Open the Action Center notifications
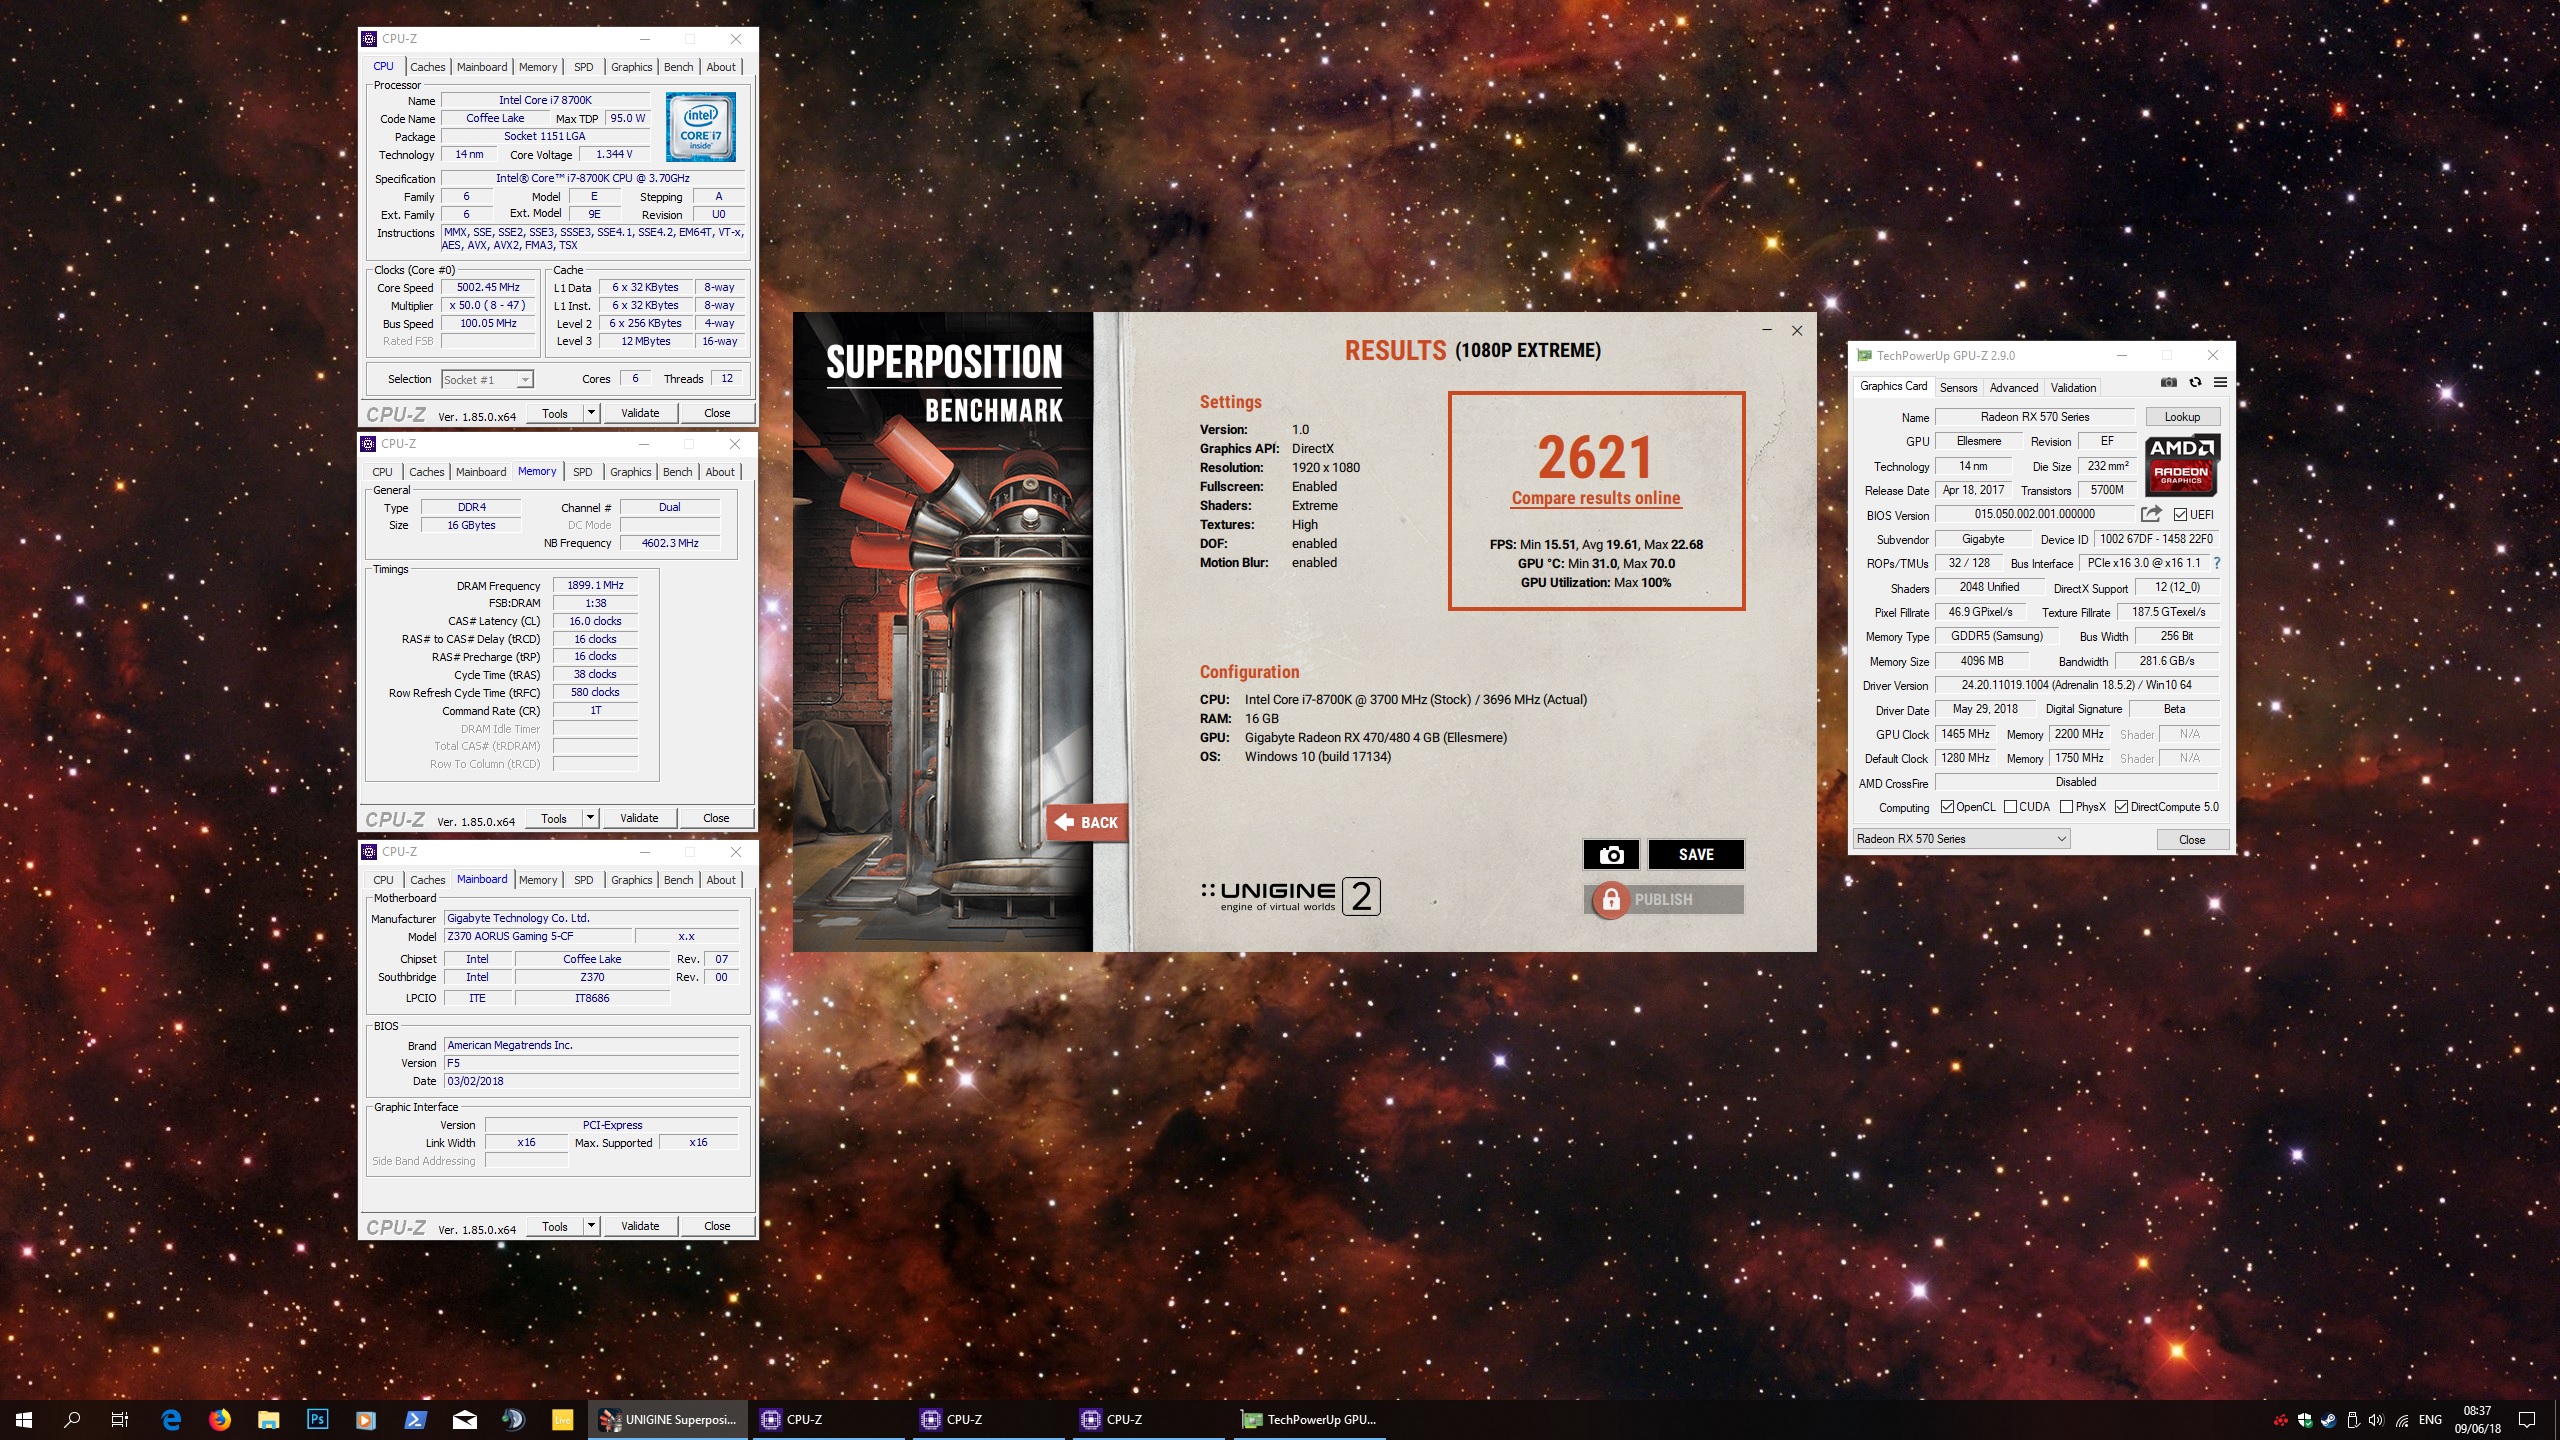The image size is (2560, 1440). pyautogui.click(x=2527, y=1419)
